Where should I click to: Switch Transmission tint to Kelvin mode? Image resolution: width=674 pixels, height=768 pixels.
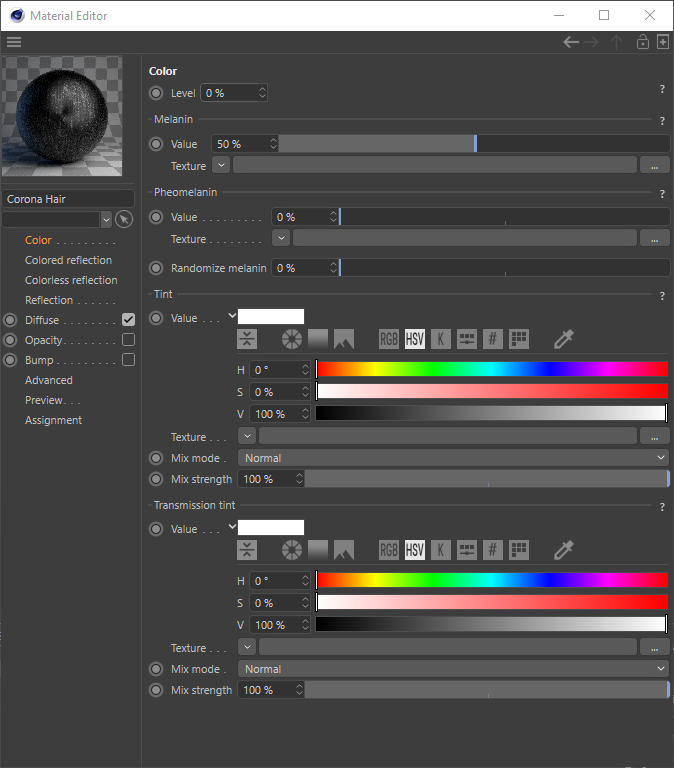[440, 550]
